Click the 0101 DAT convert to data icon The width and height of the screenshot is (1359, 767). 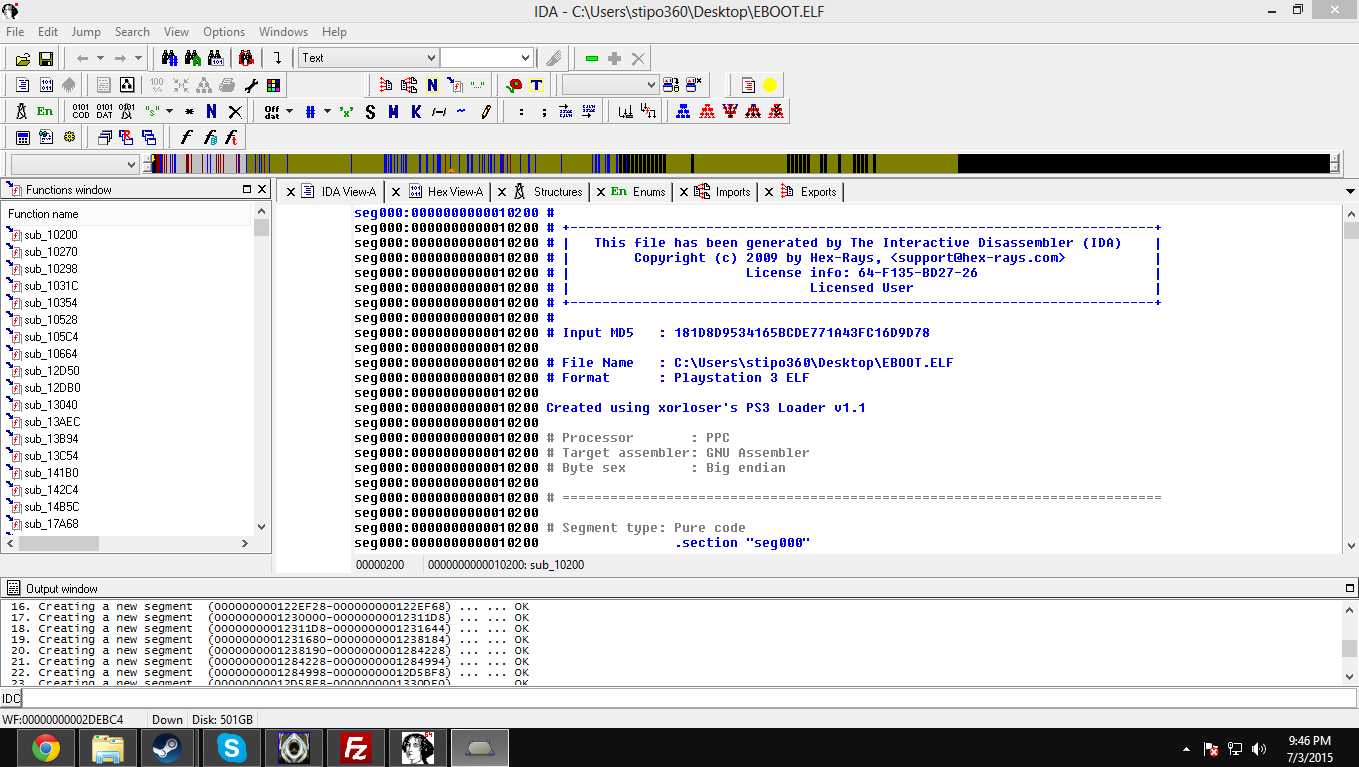(x=104, y=111)
